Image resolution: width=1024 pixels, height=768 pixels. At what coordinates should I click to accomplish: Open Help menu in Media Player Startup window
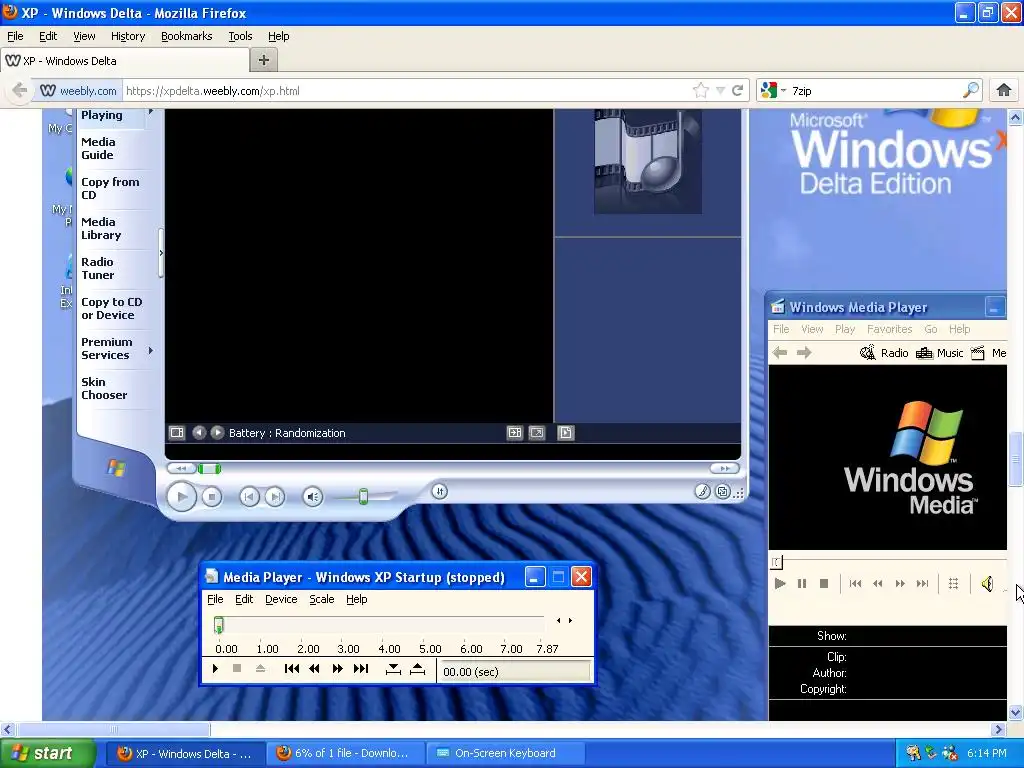[x=357, y=600]
